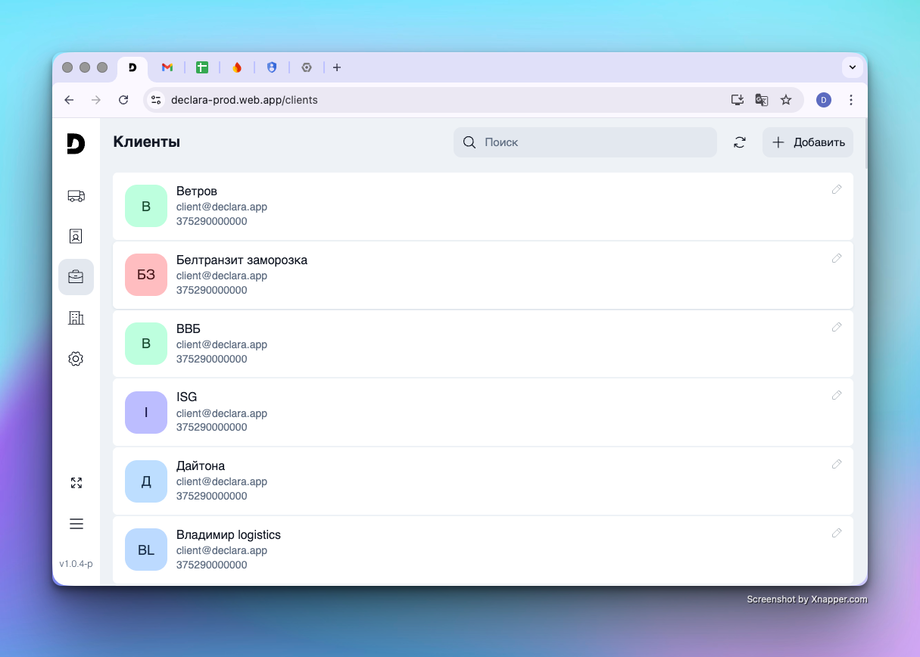
Task: Click the blue BL avatar
Action: pos(146,550)
